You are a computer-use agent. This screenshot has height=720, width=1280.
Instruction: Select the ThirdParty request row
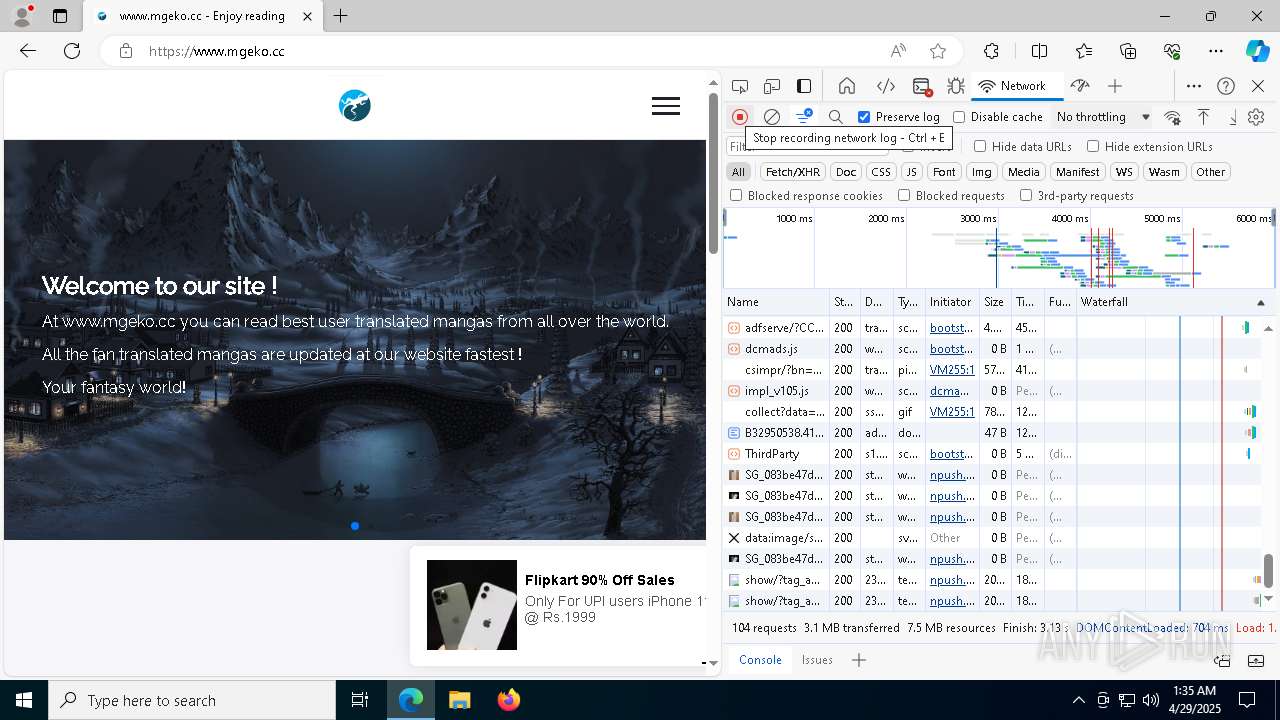click(992, 454)
